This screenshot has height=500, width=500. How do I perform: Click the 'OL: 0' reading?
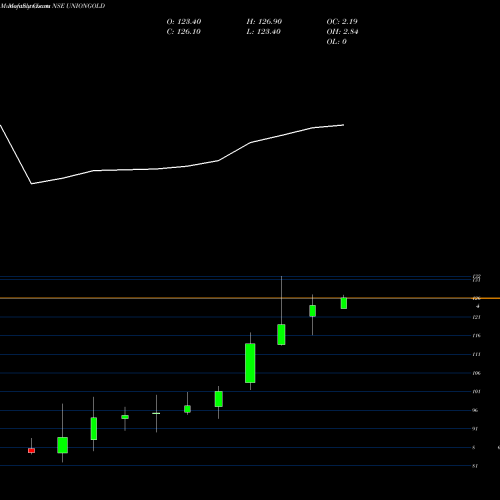(x=337, y=42)
